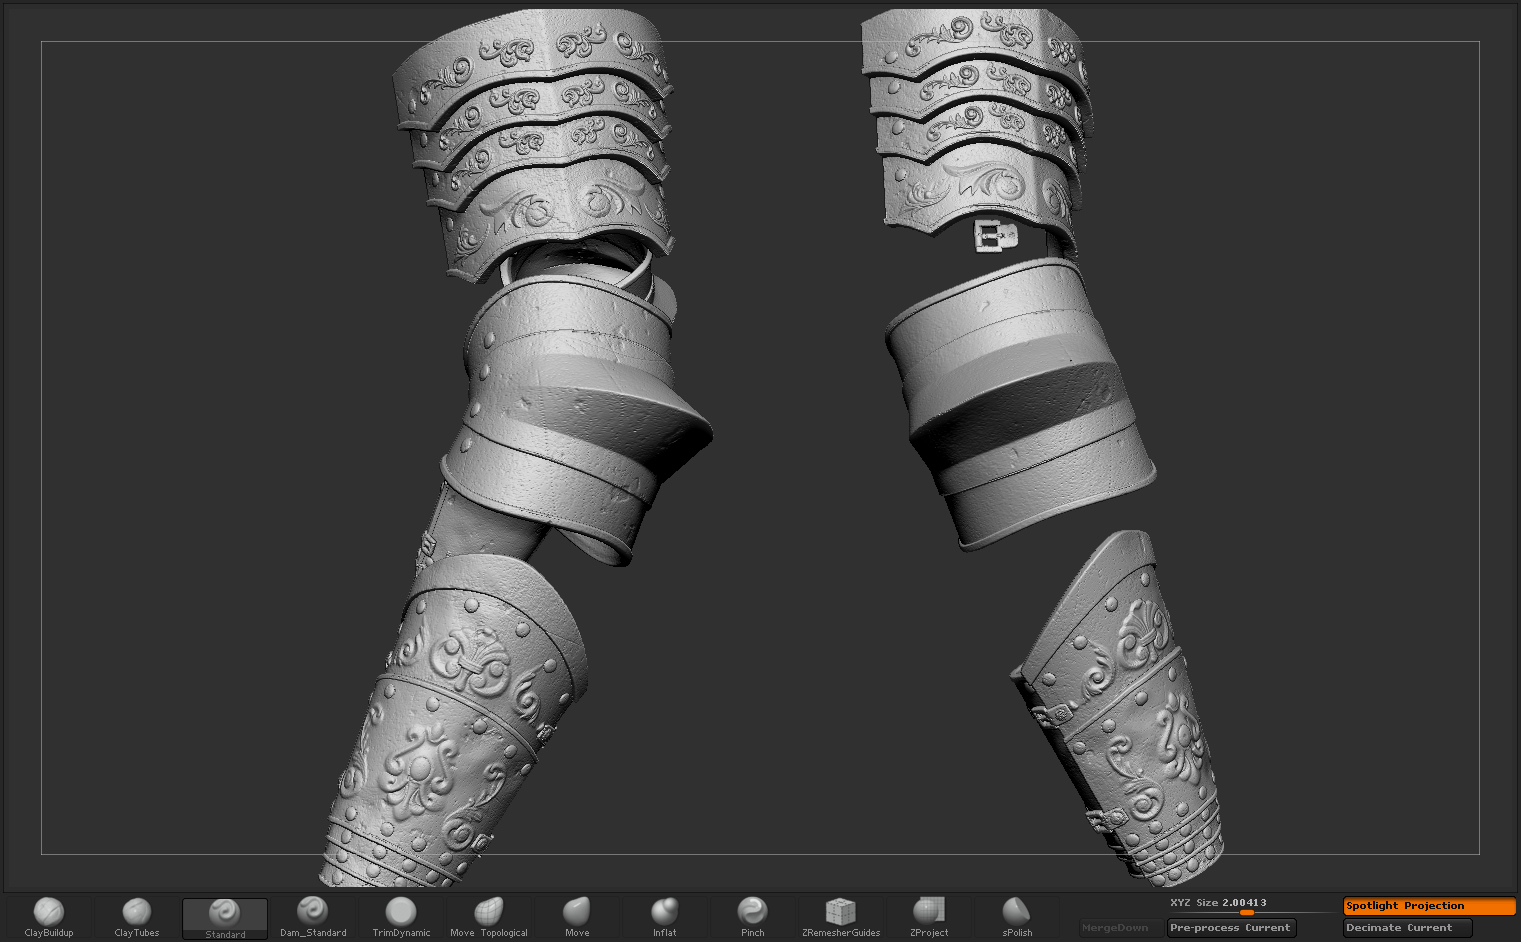Click the MergeDown button
The height and width of the screenshot is (942, 1521).
pyautogui.click(x=1115, y=928)
